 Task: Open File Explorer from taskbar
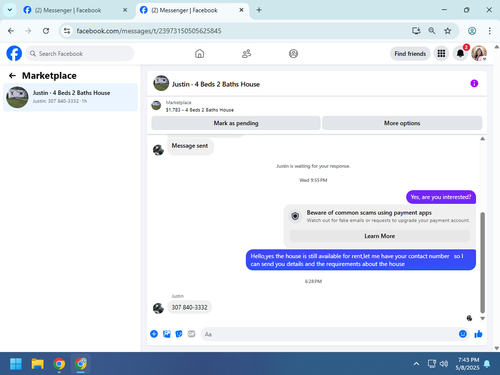click(x=37, y=364)
